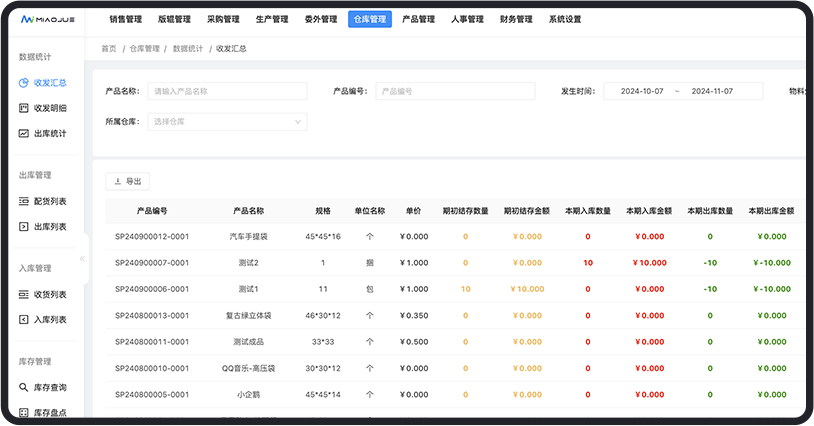Image resolution: width=814 pixels, height=426 pixels.
Task: Open 销售管理 top menu
Action: [126, 19]
